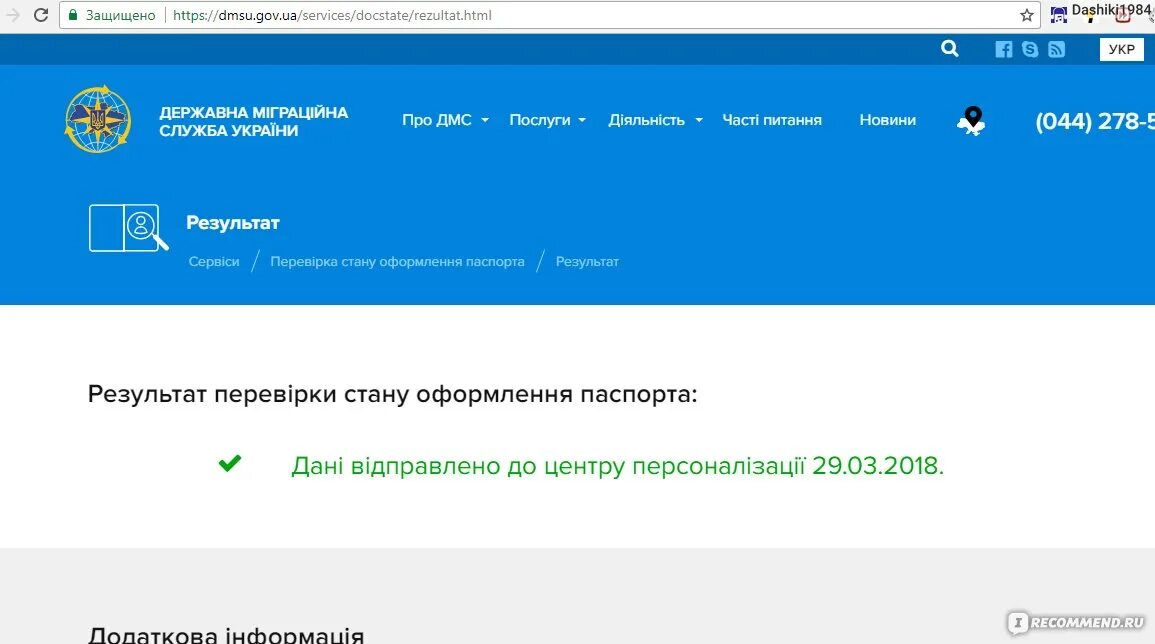1155x644 pixels.
Task: Open the Skype icon link
Action: coord(1030,48)
